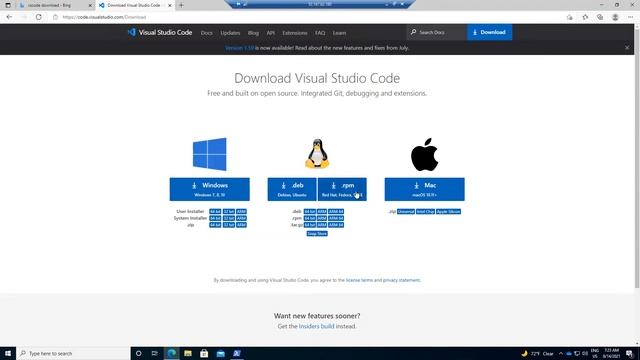This screenshot has width=640, height=360.
Task: Click the .deb download button
Action: [292, 189]
